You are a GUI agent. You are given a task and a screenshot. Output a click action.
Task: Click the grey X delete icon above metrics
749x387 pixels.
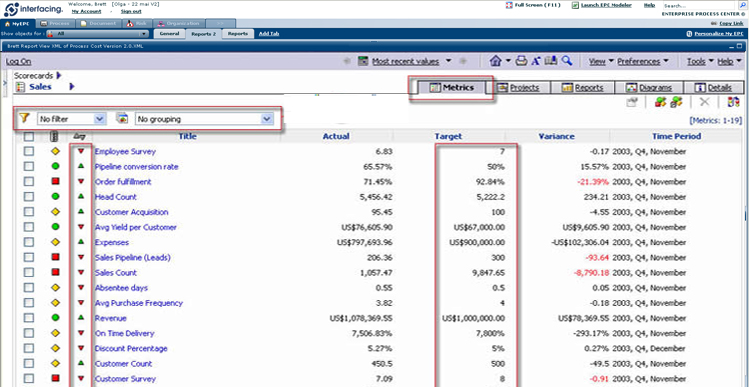pyautogui.click(x=705, y=102)
